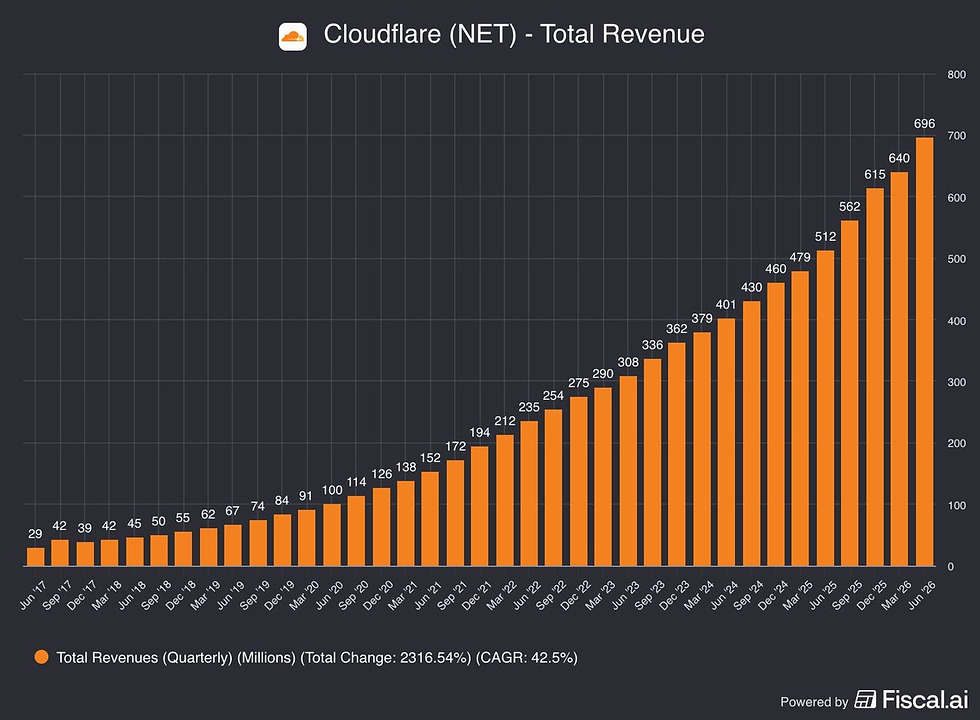Screen dimensions: 980x720
Task: Click the '290' value label
Action: click(x=603, y=373)
